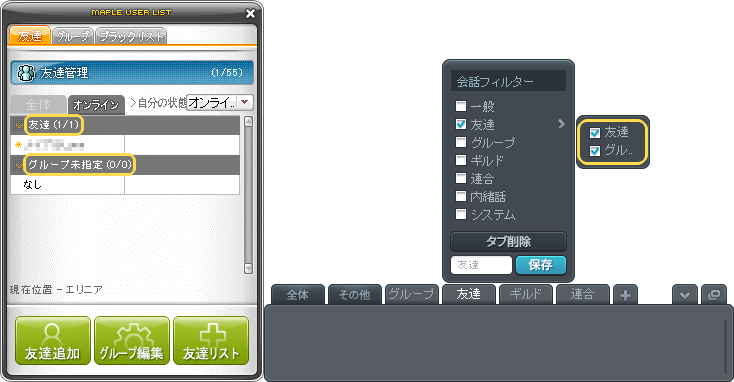Pop out chat window with overlap icon

click(x=714, y=295)
